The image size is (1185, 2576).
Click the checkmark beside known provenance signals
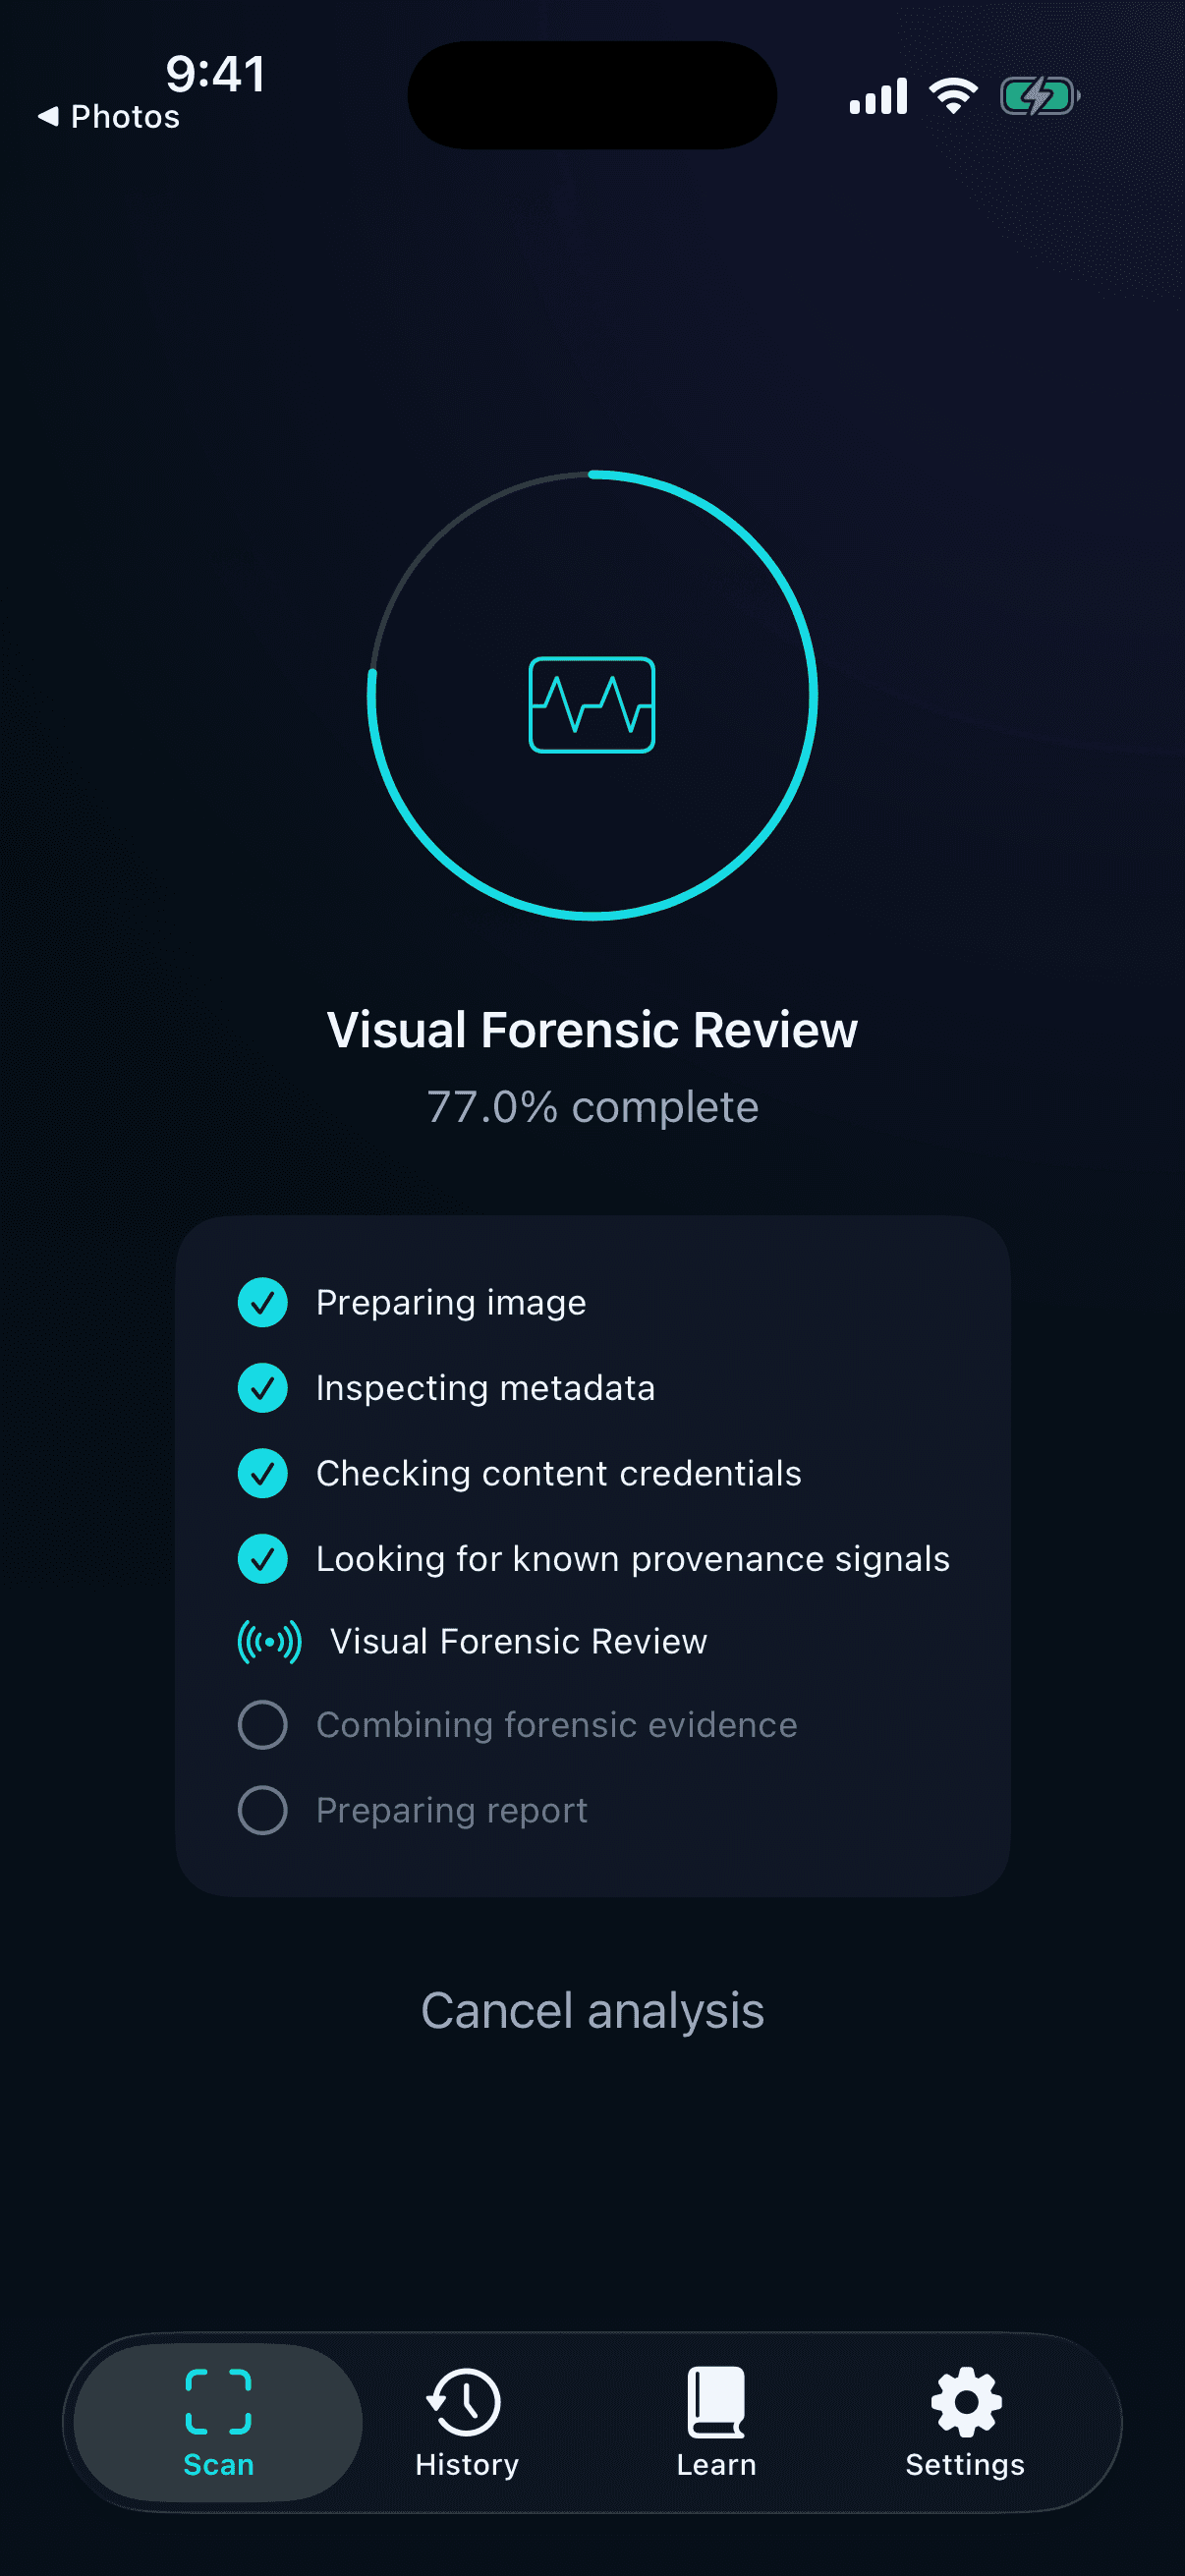[x=263, y=1559]
